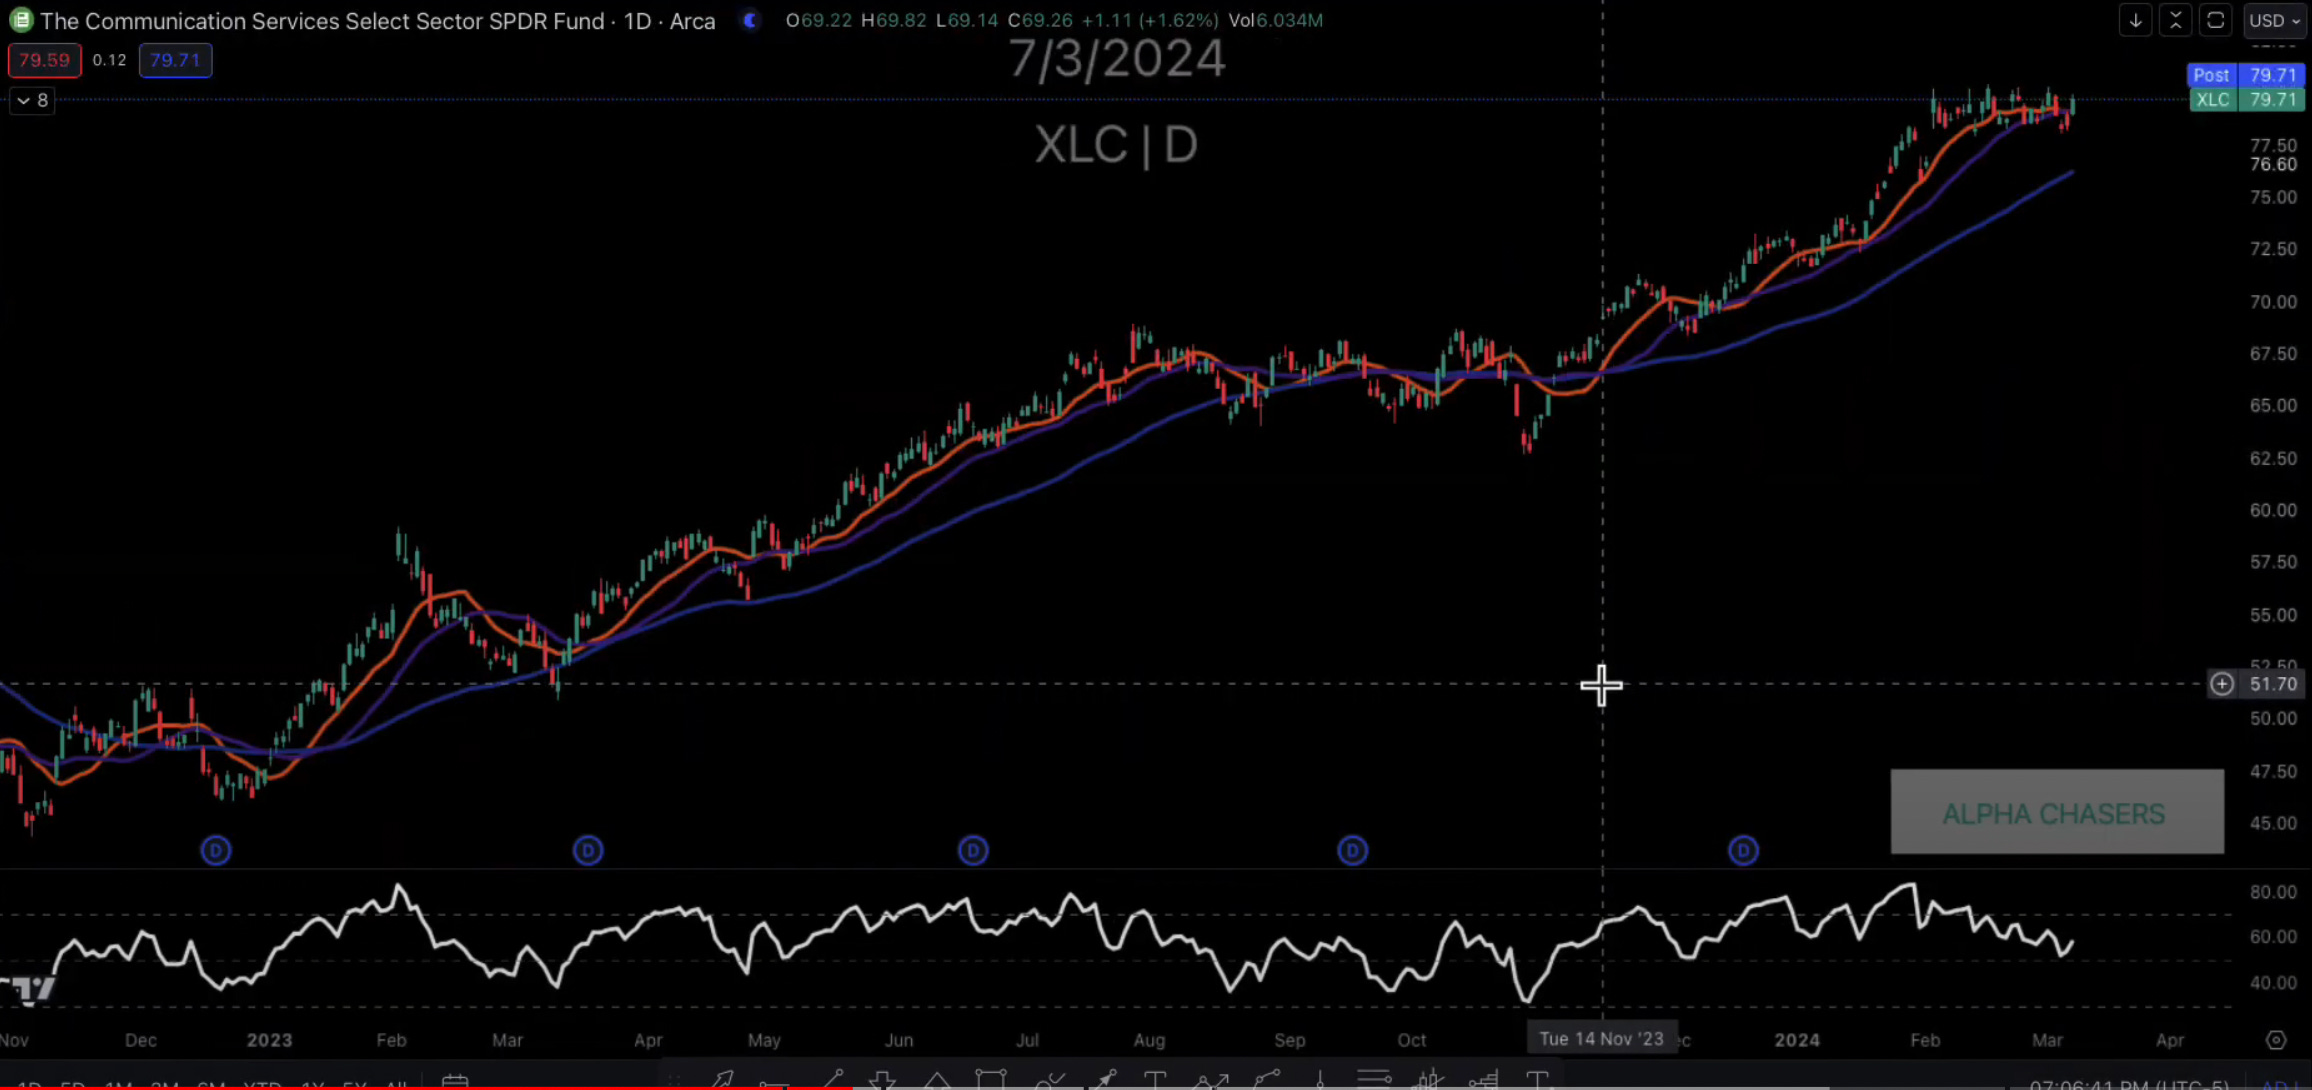The image size is (2312, 1090).
Task: Click the Arca exchange label
Action: [x=693, y=21]
